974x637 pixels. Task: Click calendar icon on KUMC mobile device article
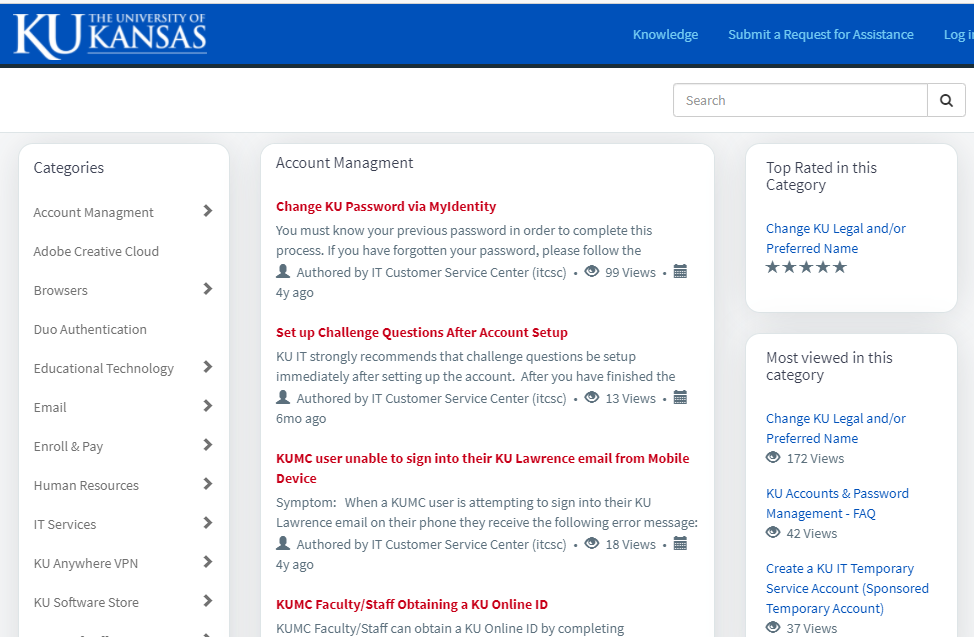point(680,543)
